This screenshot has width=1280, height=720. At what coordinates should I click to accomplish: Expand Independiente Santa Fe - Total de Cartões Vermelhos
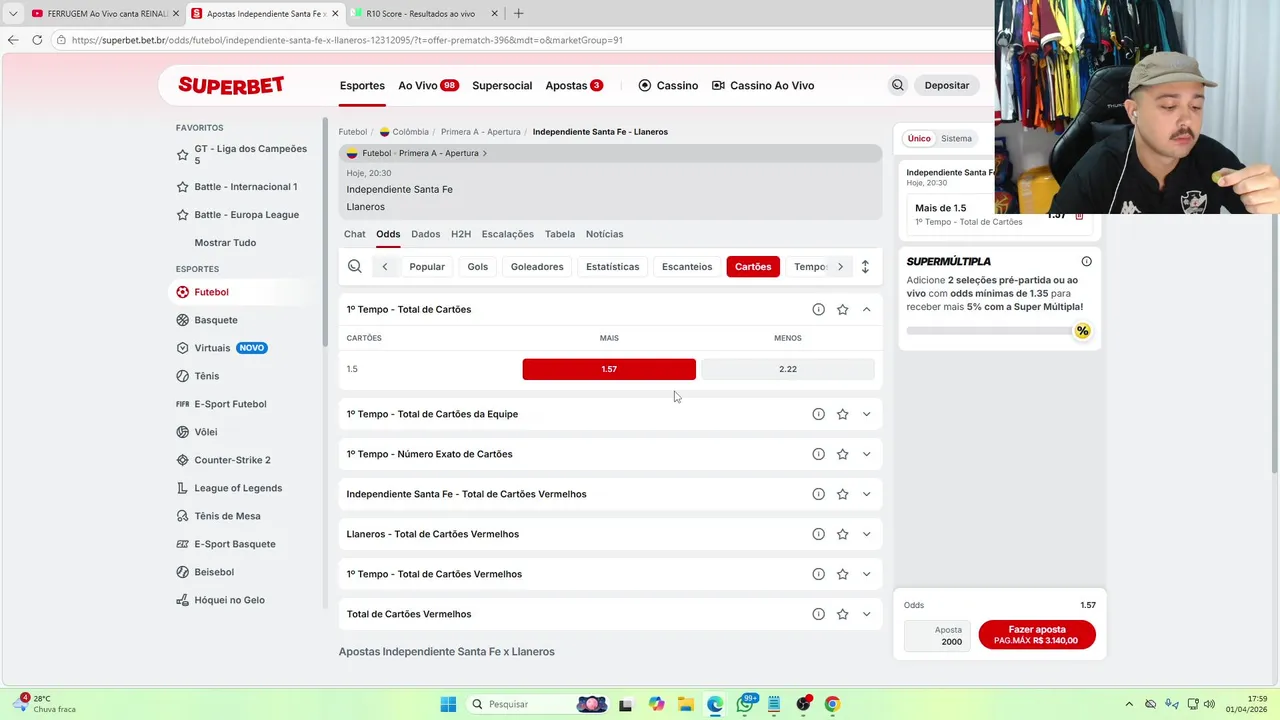coord(866,494)
